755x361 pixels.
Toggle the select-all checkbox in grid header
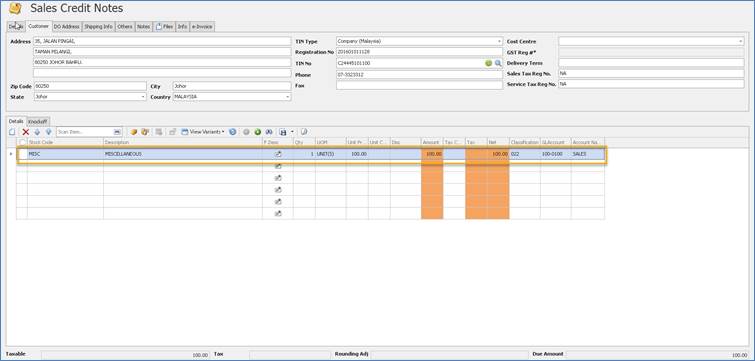tap(22, 142)
